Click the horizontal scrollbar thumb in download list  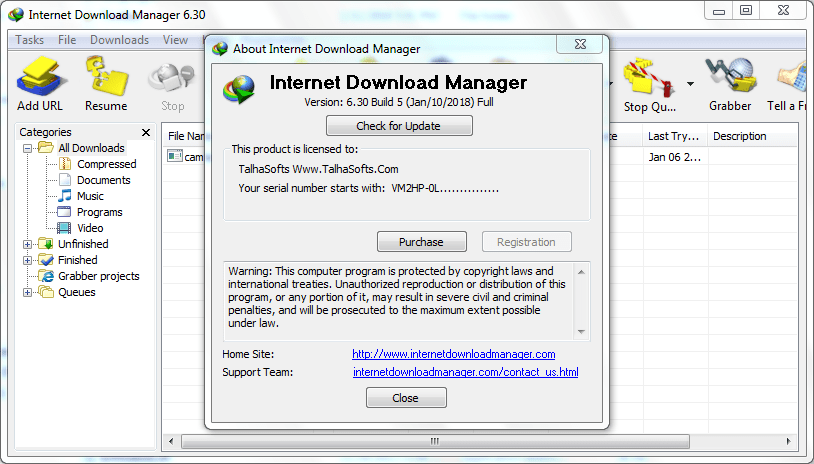click(435, 442)
